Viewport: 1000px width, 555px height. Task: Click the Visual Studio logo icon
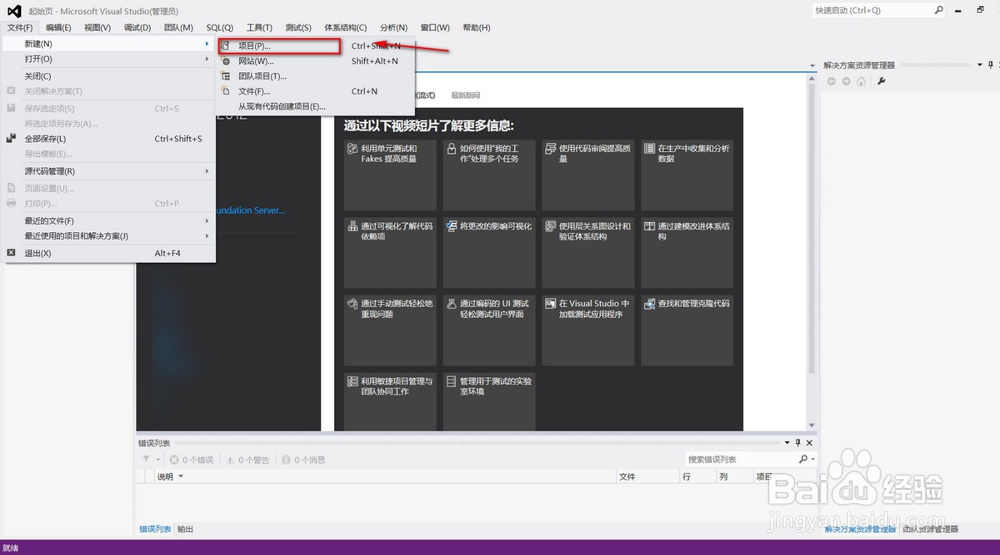coord(14,11)
